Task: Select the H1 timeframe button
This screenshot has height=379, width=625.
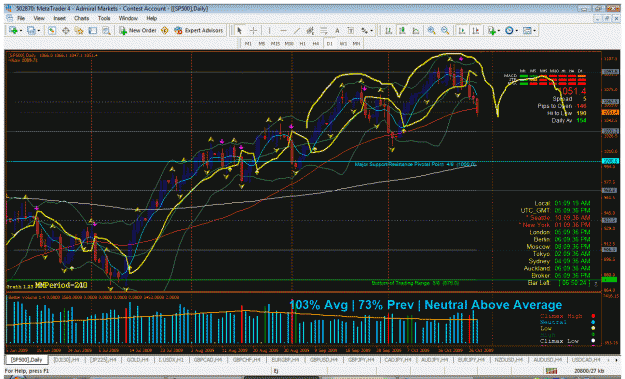Action: [303, 43]
